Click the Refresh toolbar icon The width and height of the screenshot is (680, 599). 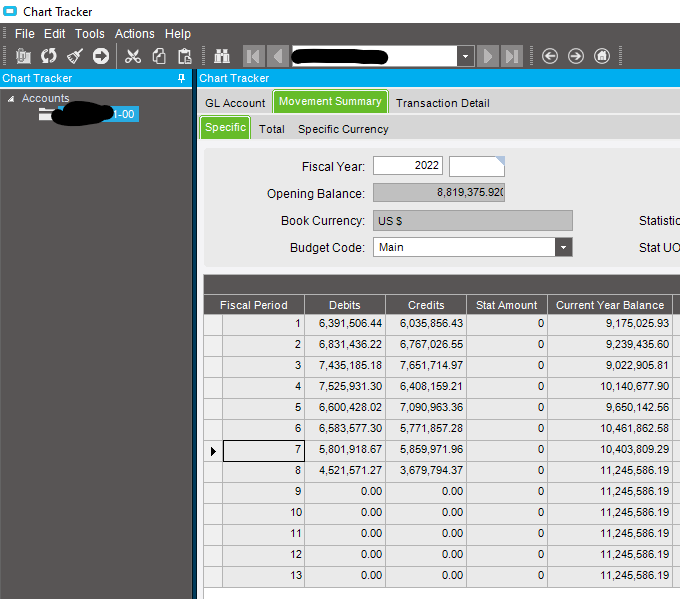coord(48,56)
